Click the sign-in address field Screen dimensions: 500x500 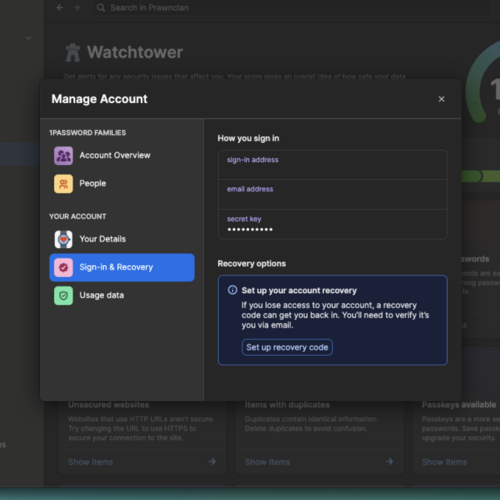(332, 165)
